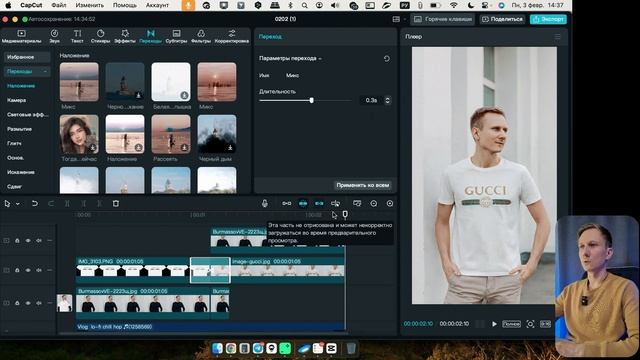Collapse the Параметры перехода section
The height and width of the screenshot is (360, 640).
click(320, 59)
